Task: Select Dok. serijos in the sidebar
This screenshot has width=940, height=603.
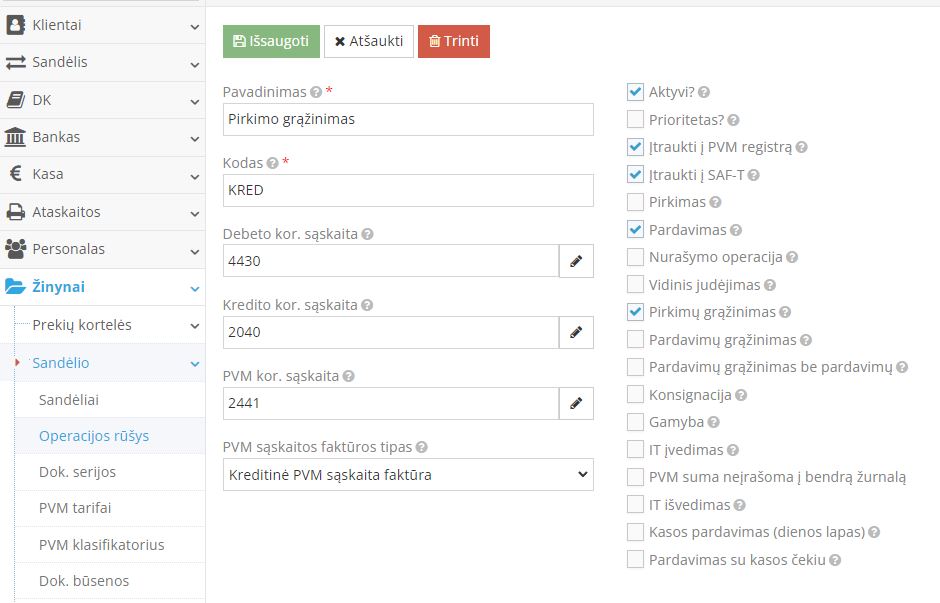Action: point(77,472)
